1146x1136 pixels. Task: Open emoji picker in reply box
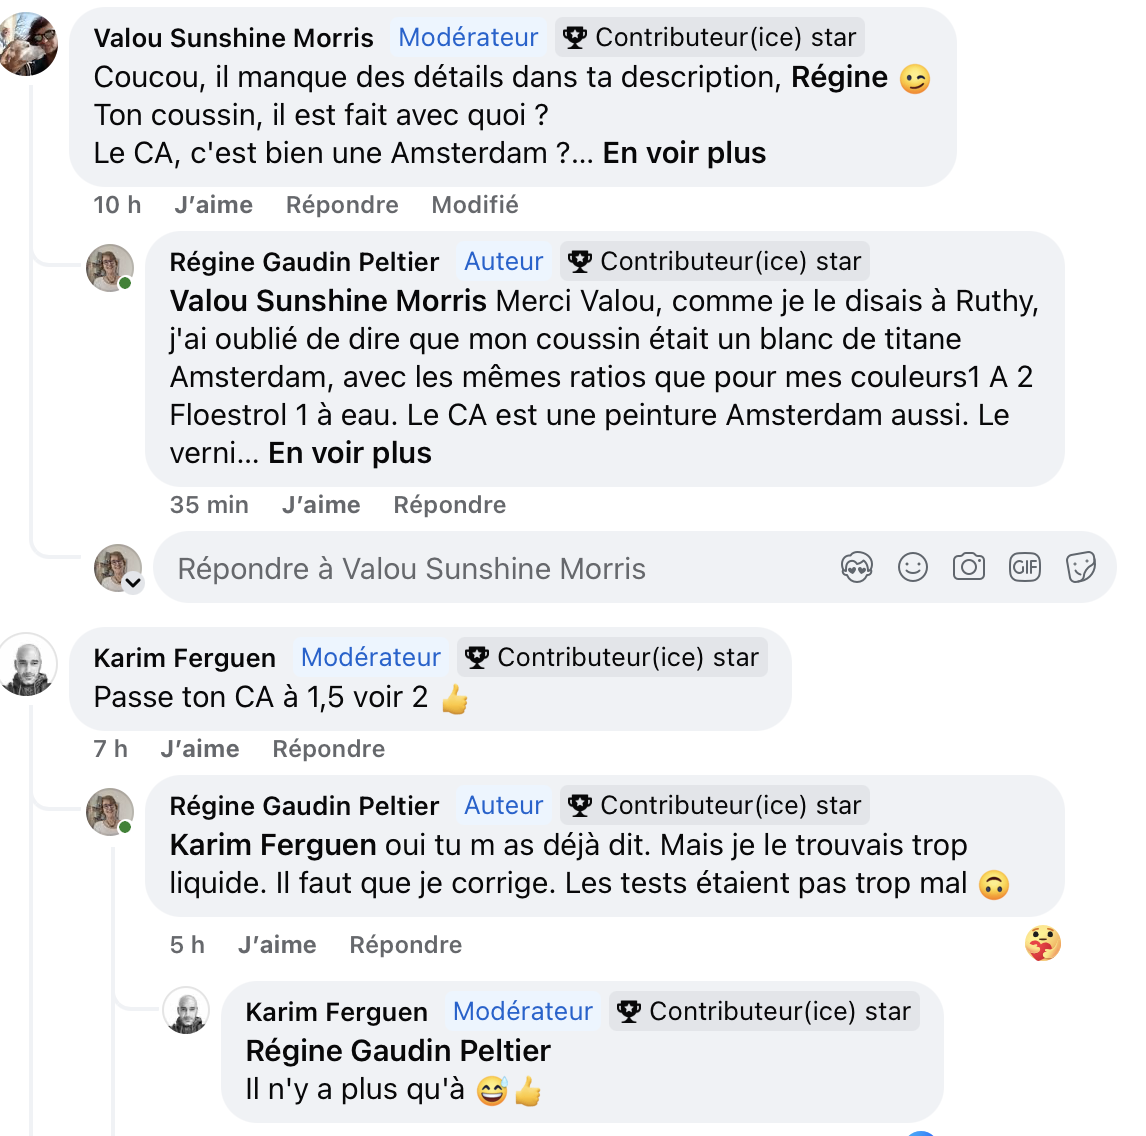click(912, 568)
